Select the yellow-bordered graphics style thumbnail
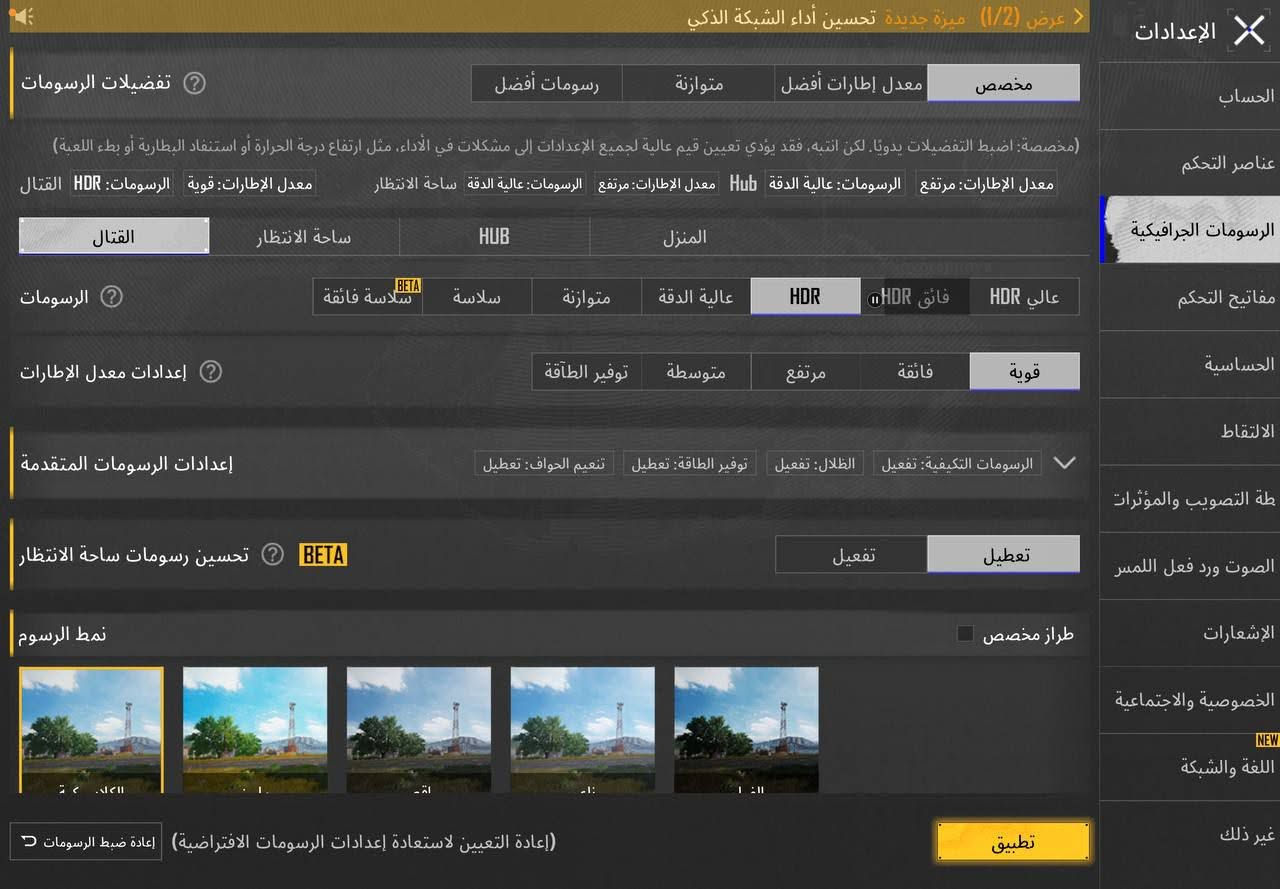 coord(91,731)
